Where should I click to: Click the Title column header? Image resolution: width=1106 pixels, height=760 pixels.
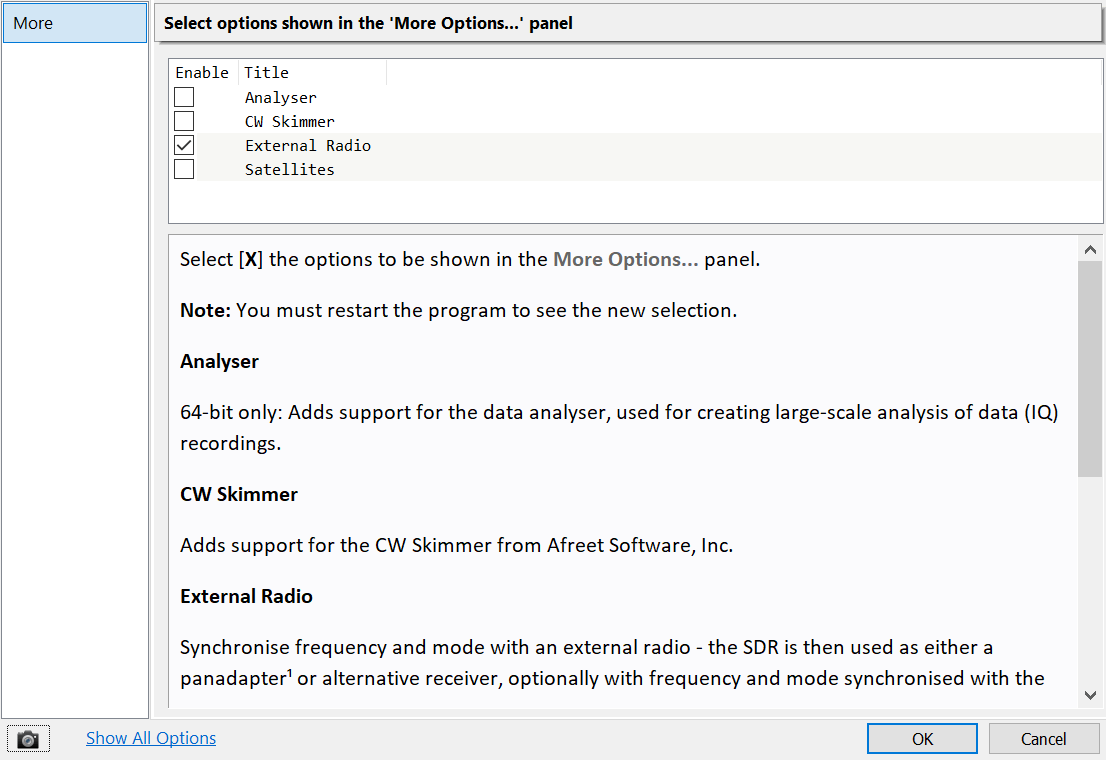point(266,72)
